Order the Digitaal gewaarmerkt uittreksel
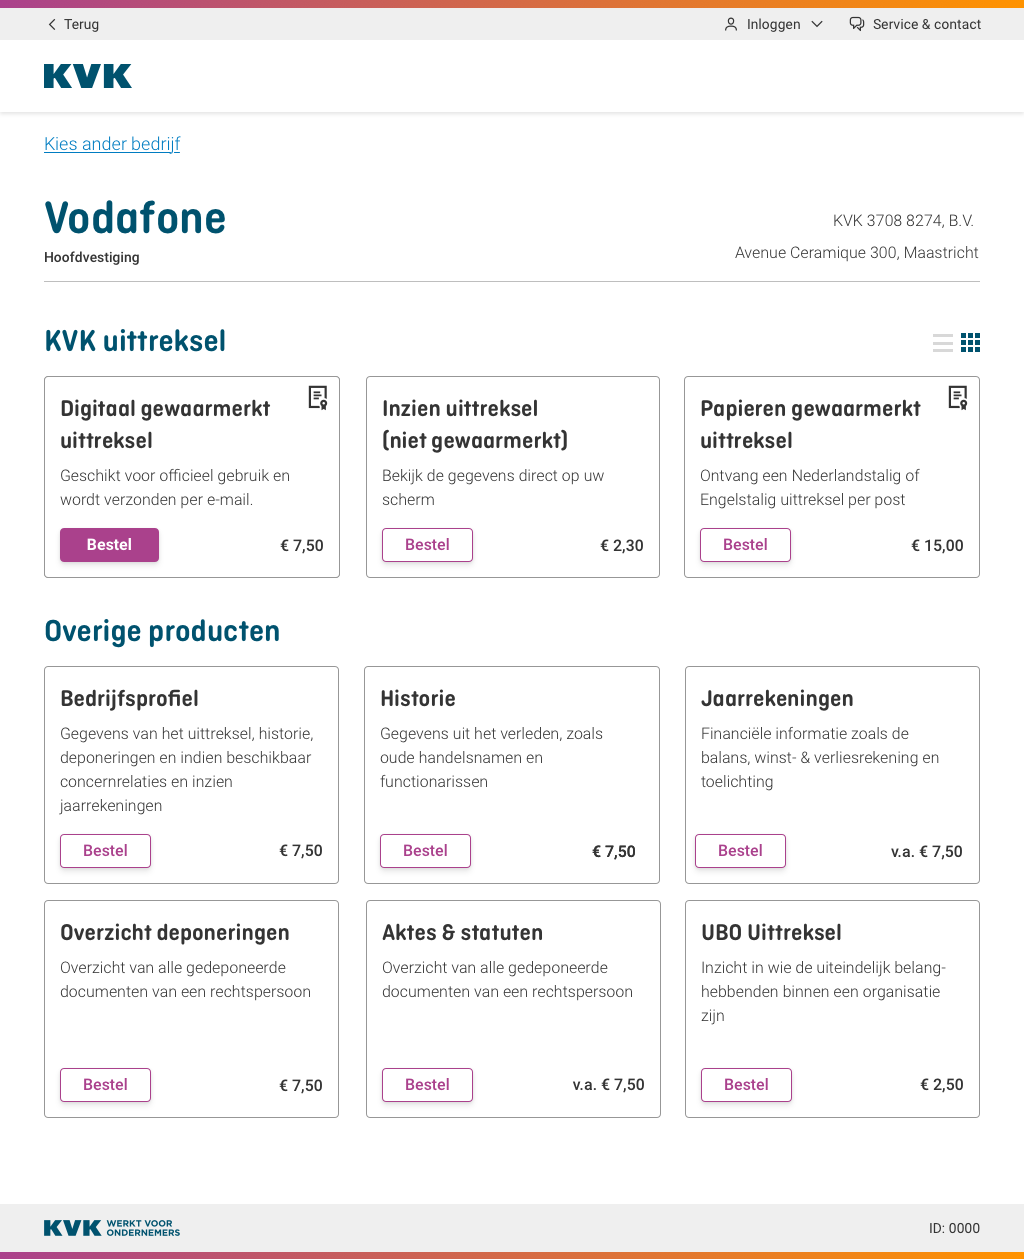 coord(109,545)
